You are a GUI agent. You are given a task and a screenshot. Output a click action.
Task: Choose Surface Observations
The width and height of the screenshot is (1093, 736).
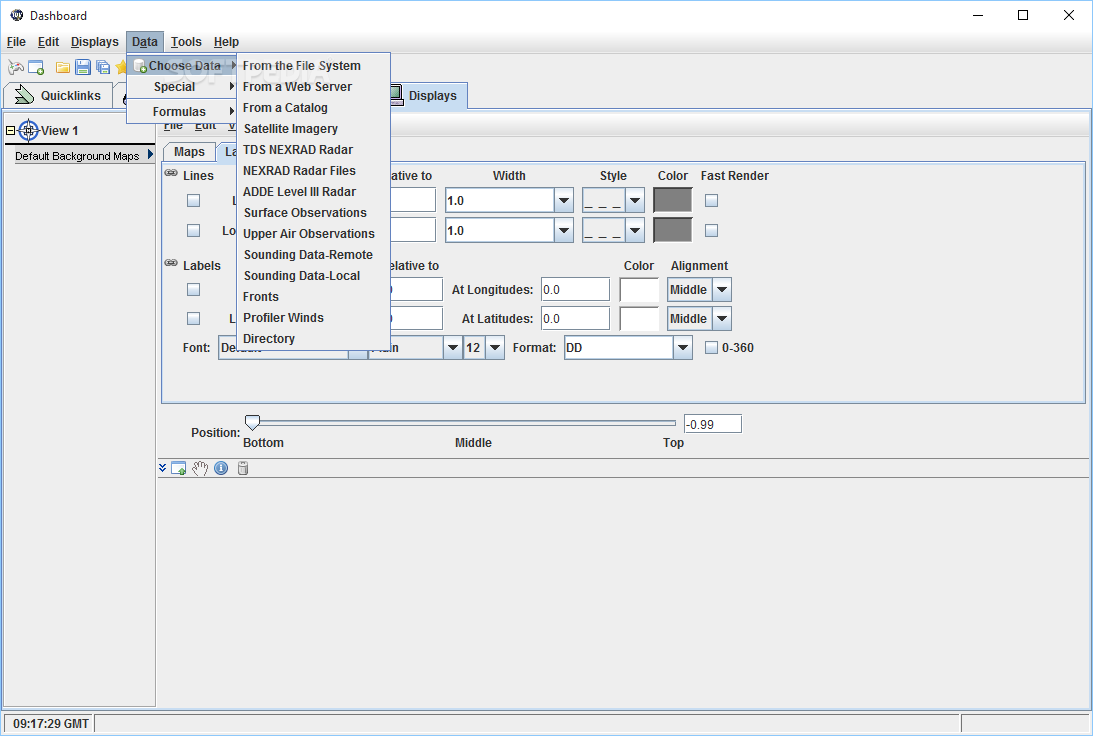tap(313, 213)
